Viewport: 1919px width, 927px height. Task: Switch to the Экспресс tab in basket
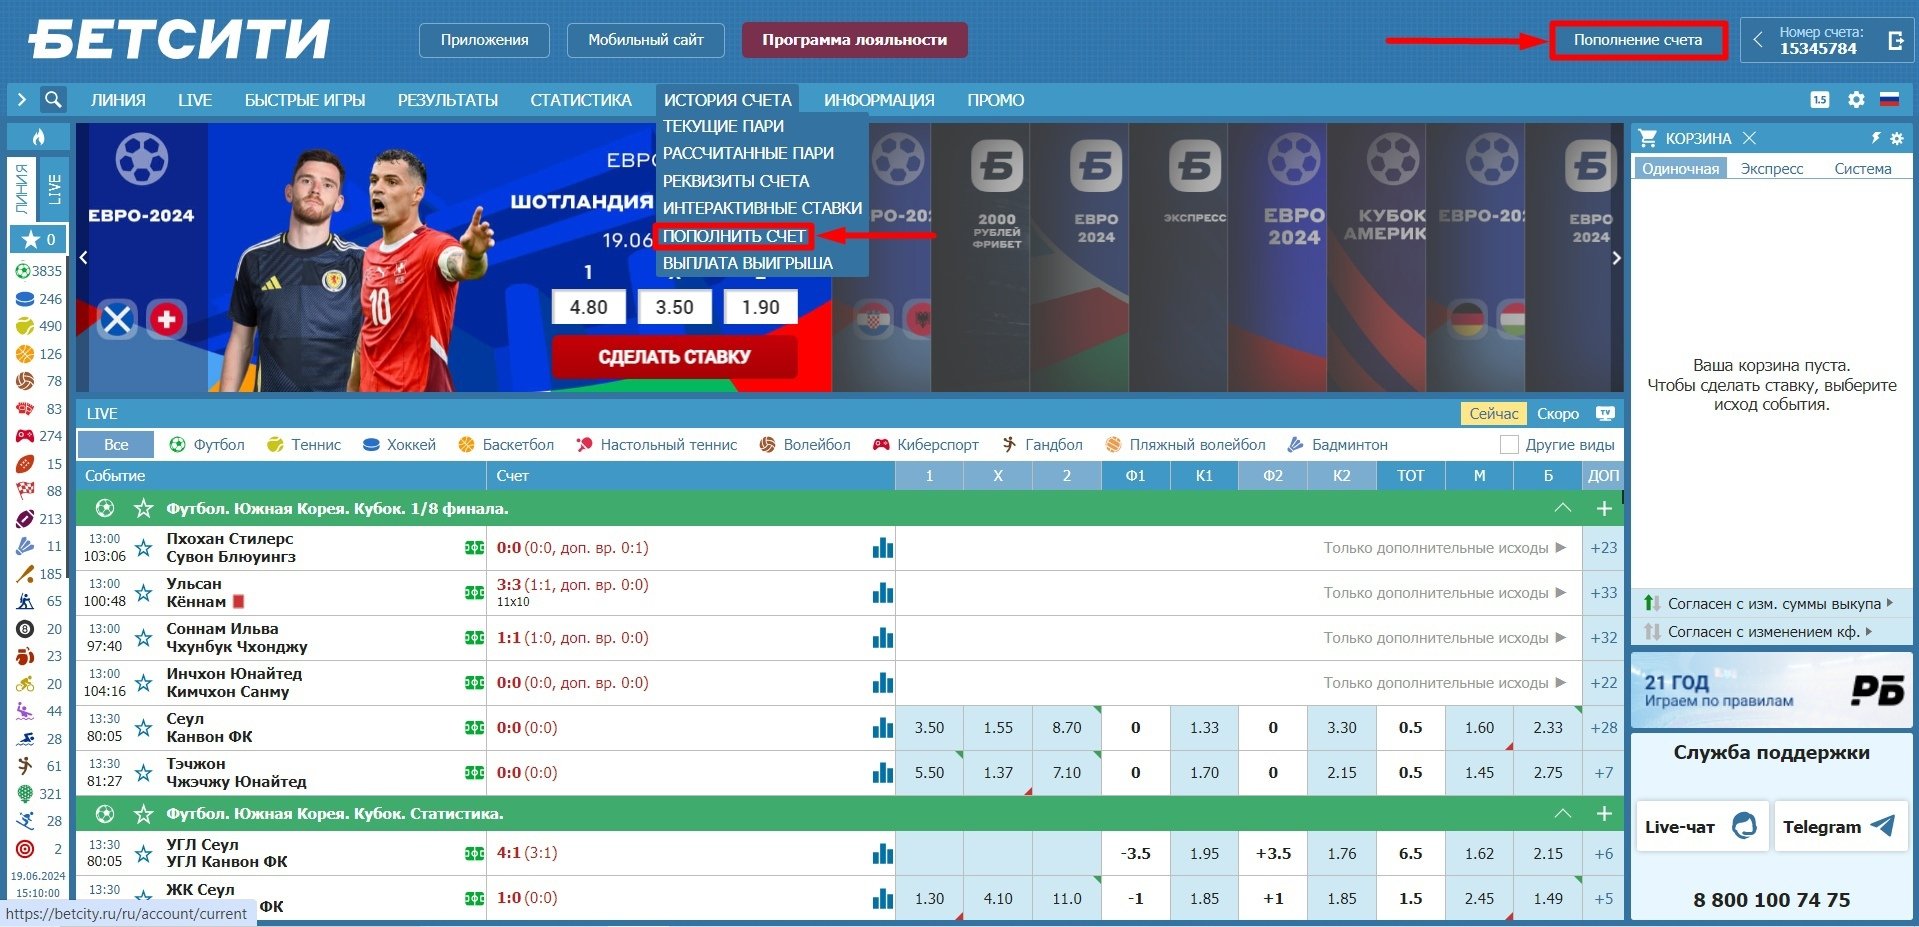click(x=1771, y=169)
